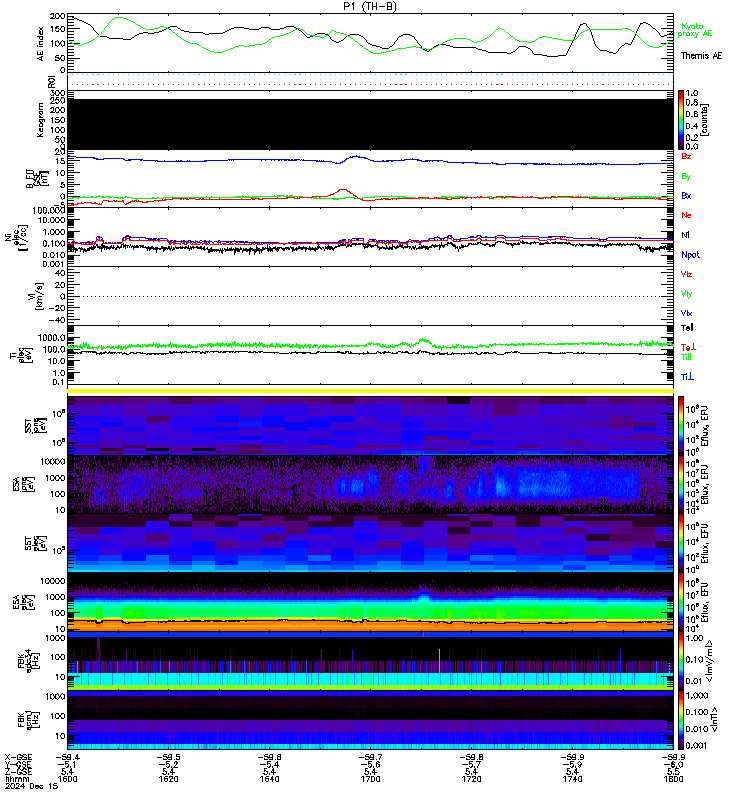Click the "<|nT|>" color bar label
The width and height of the screenshot is (750, 800).
[715, 720]
